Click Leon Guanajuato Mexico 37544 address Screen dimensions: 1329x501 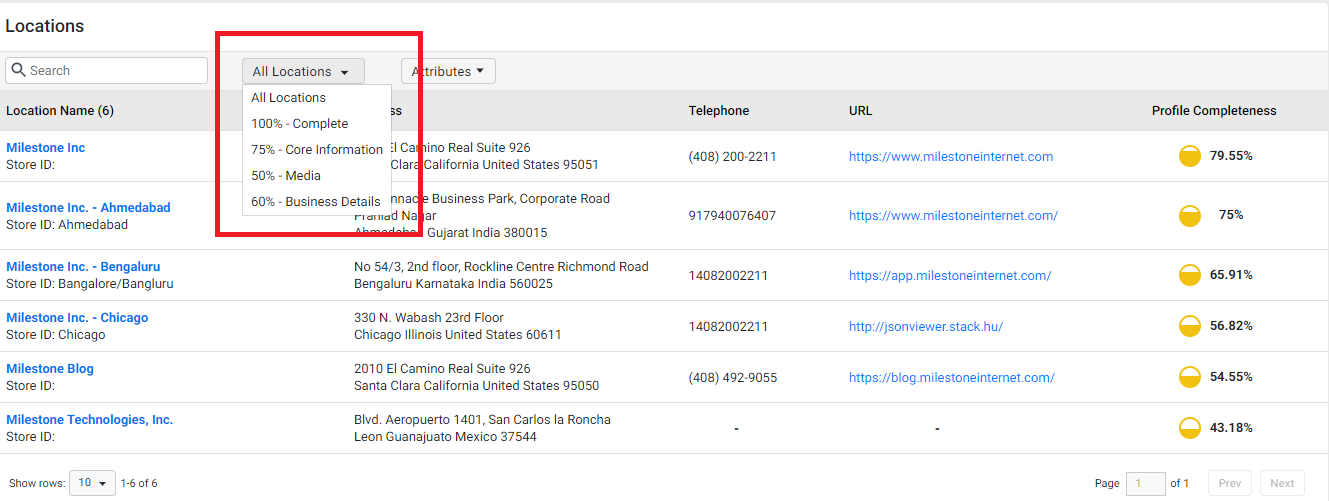(x=445, y=437)
